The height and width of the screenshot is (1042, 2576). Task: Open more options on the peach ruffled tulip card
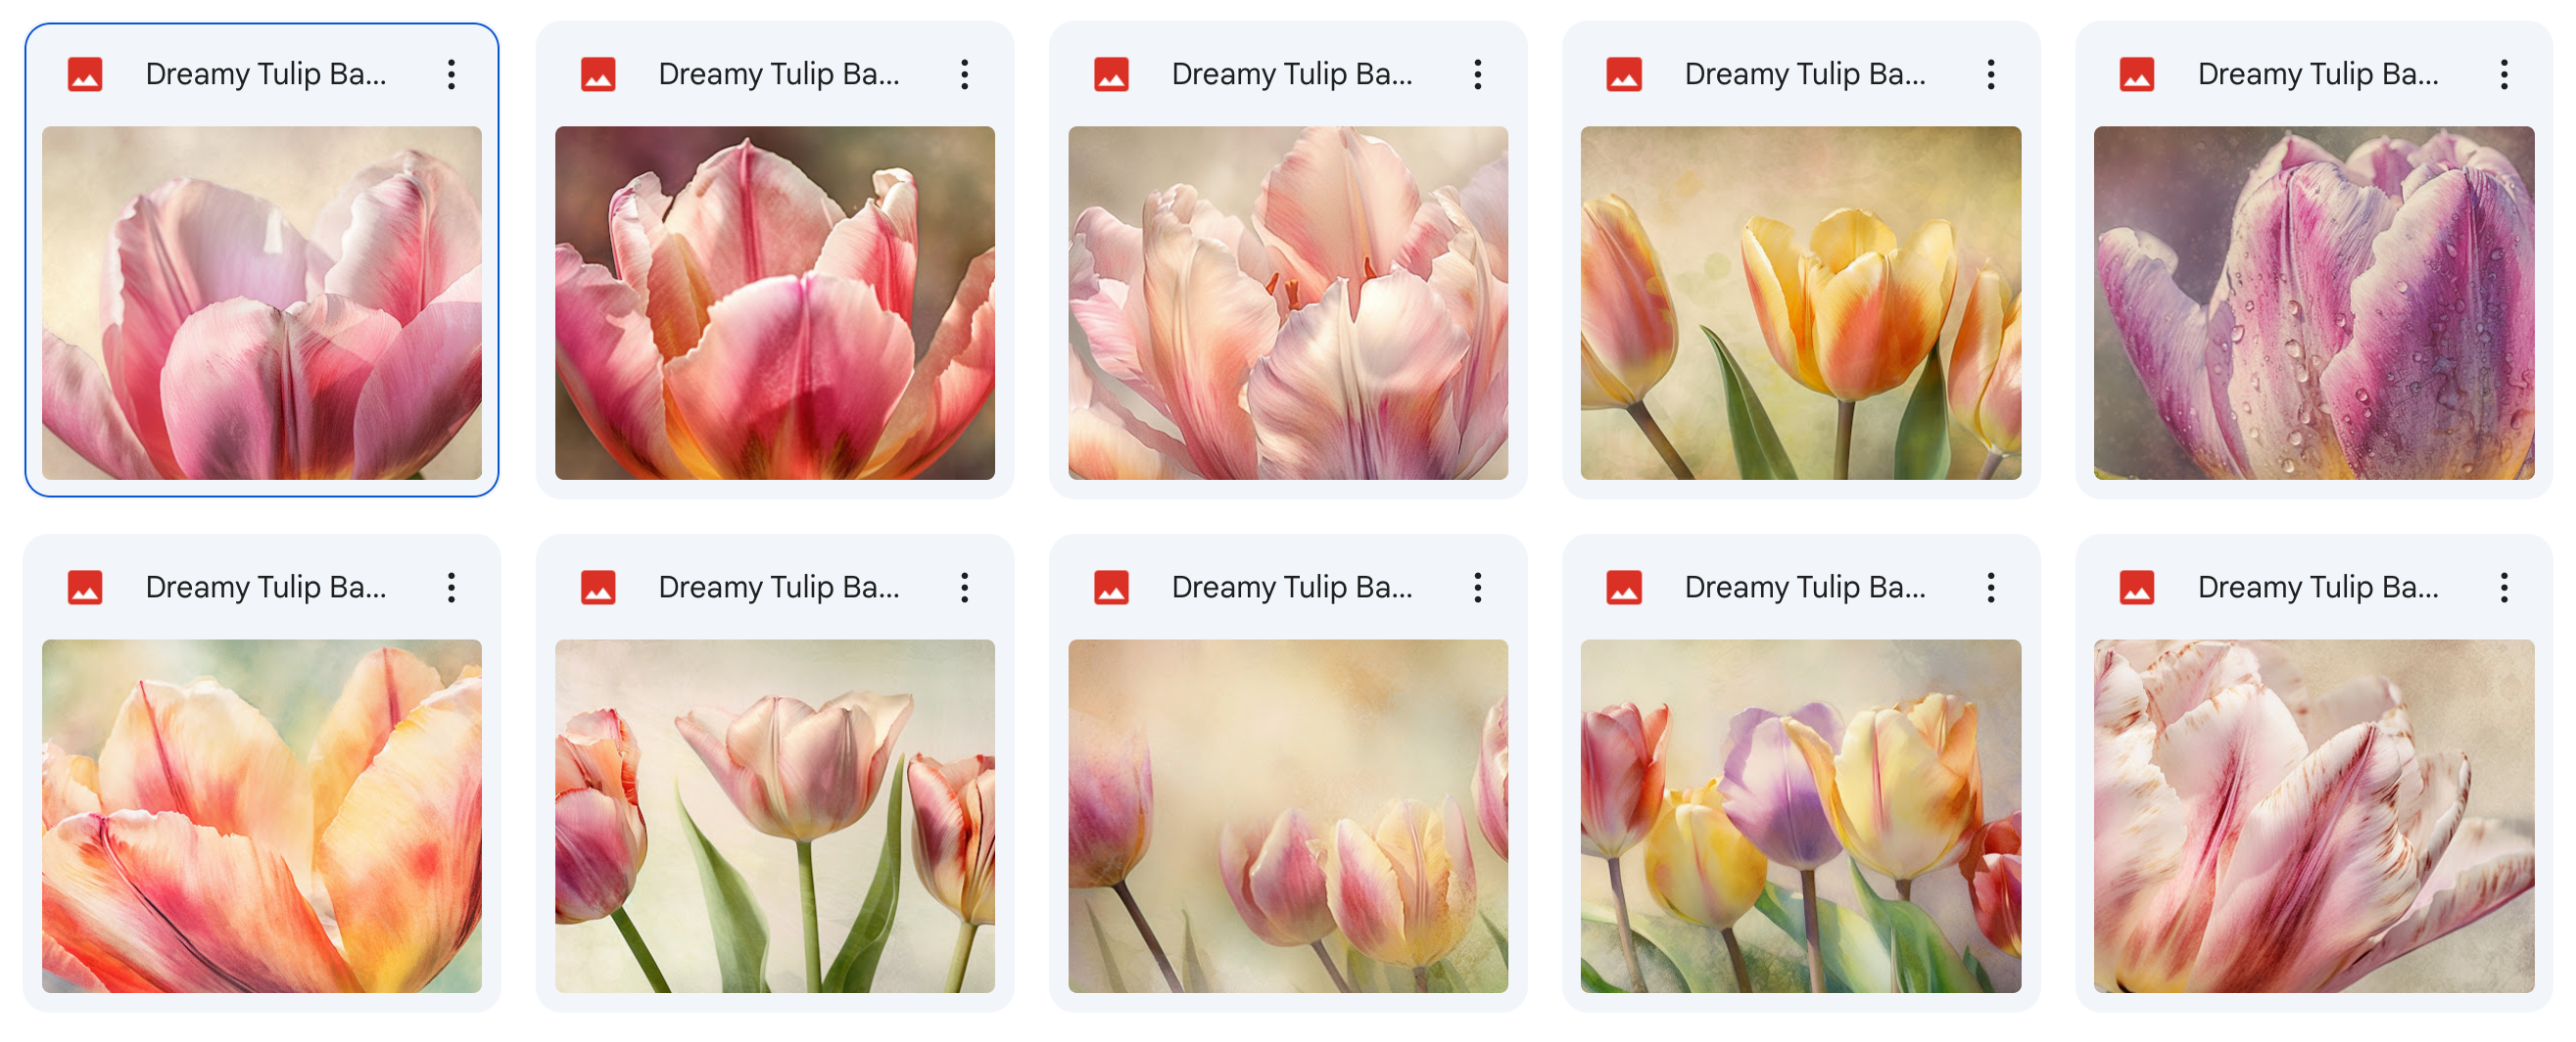[x=1477, y=75]
